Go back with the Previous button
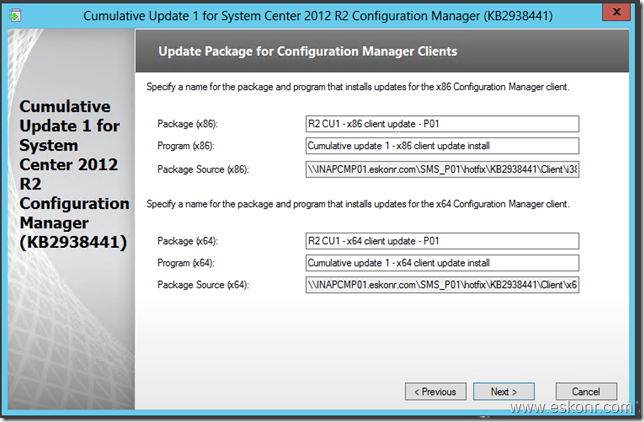This screenshot has height=422, width=644. [435, 392]
